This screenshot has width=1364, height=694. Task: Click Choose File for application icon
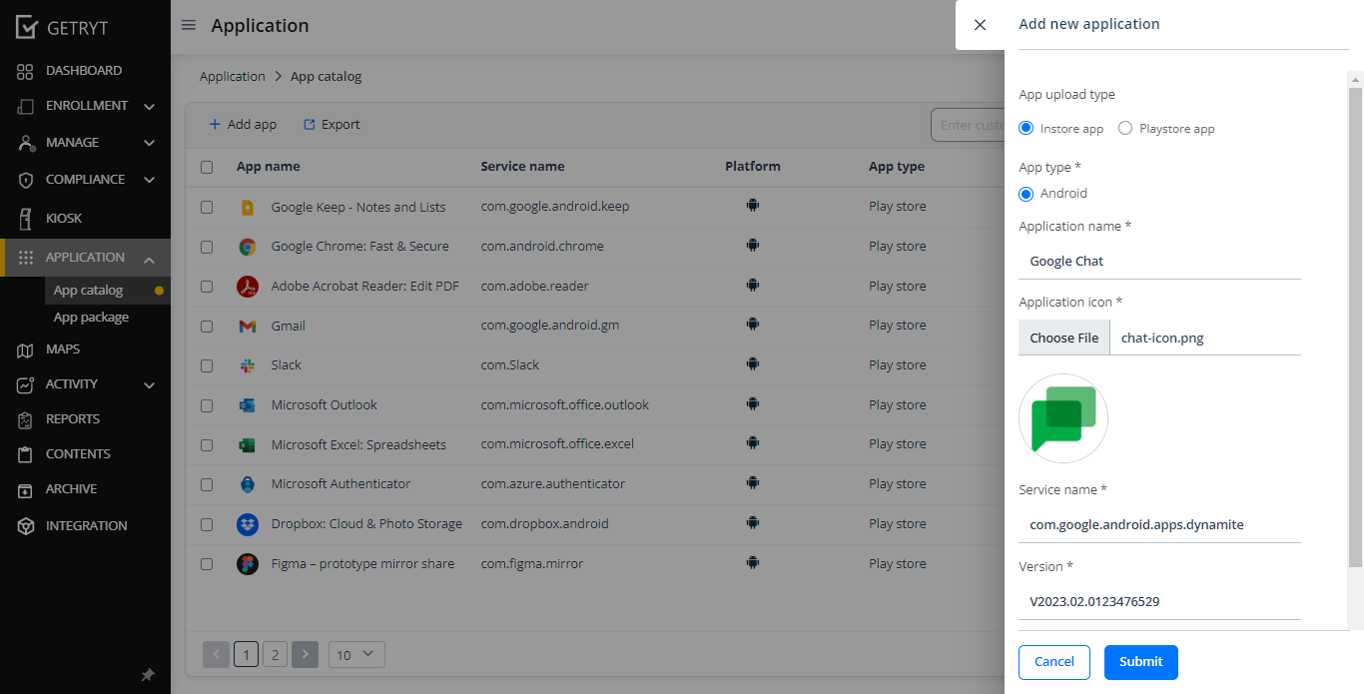[x=1064, y=338]
